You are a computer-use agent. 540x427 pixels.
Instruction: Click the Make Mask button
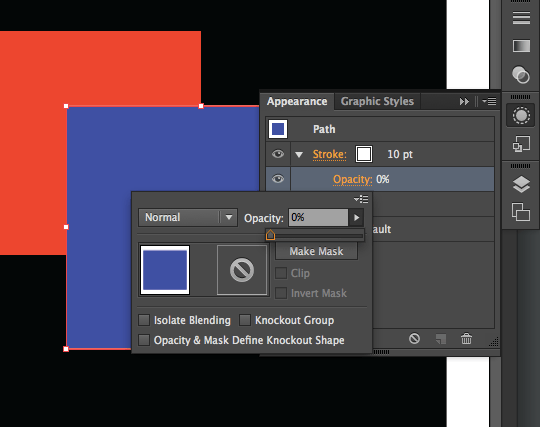(316, 251)
